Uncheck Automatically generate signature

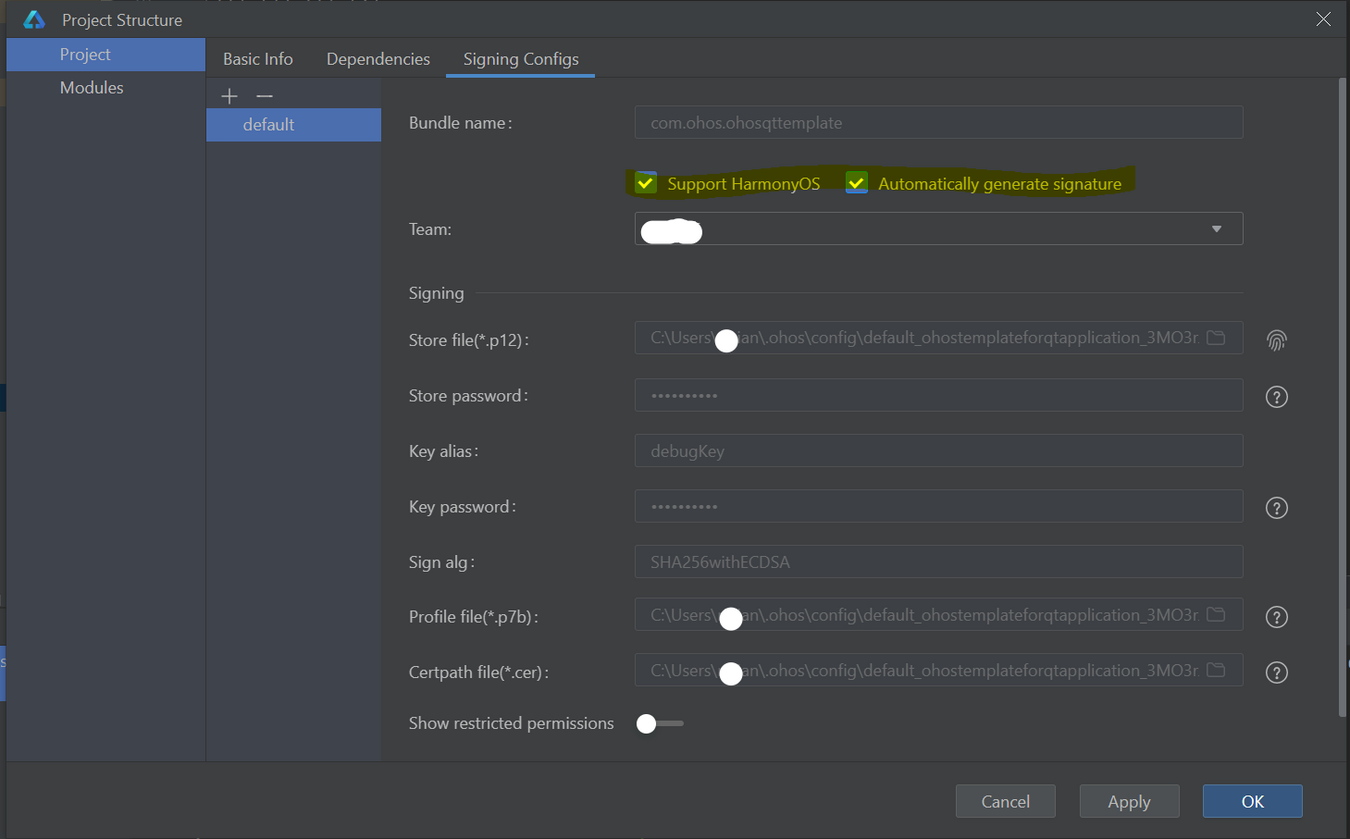coord(856,182)
